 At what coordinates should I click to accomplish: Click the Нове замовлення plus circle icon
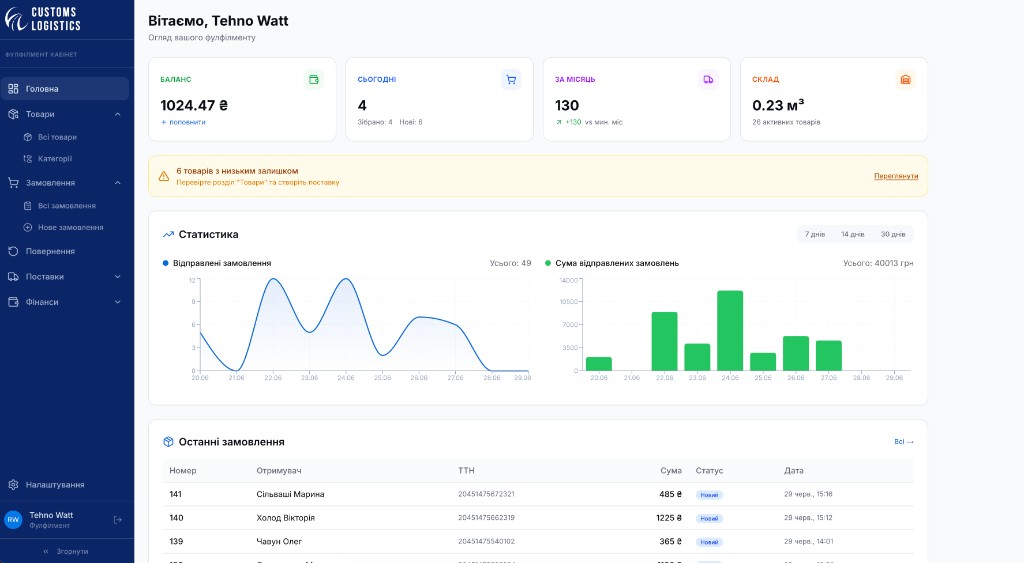click(27, 227)
